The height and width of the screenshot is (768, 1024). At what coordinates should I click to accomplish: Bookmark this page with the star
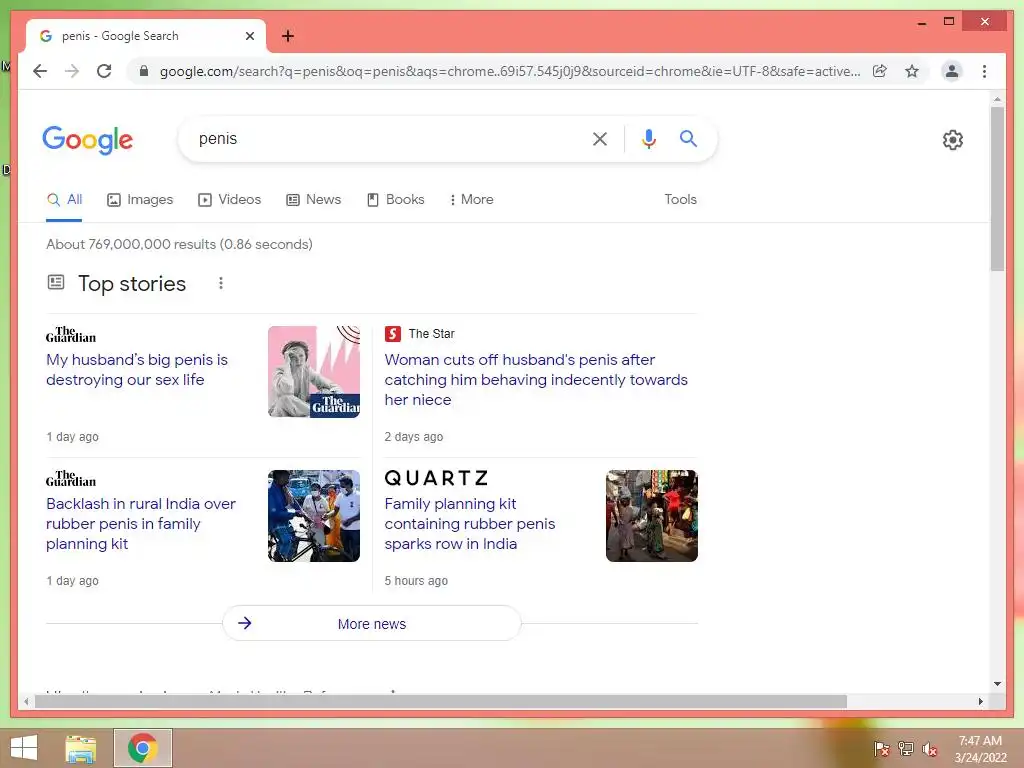pos(912,71)
